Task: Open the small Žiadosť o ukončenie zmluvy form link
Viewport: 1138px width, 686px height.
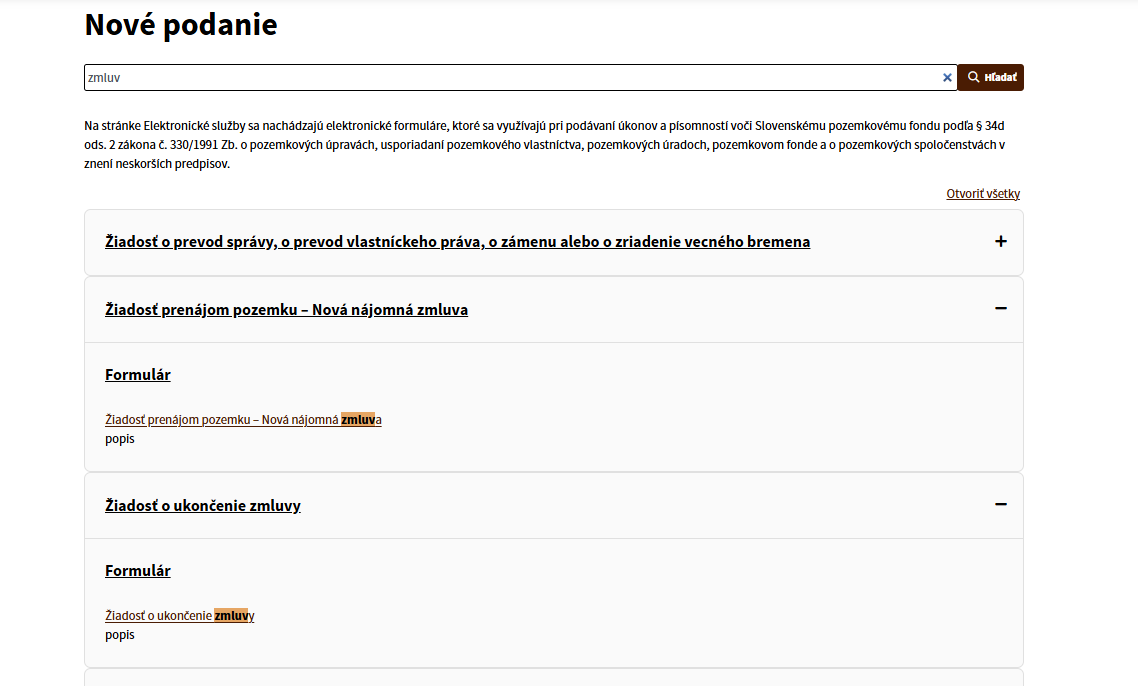Action: pos(160,616)
